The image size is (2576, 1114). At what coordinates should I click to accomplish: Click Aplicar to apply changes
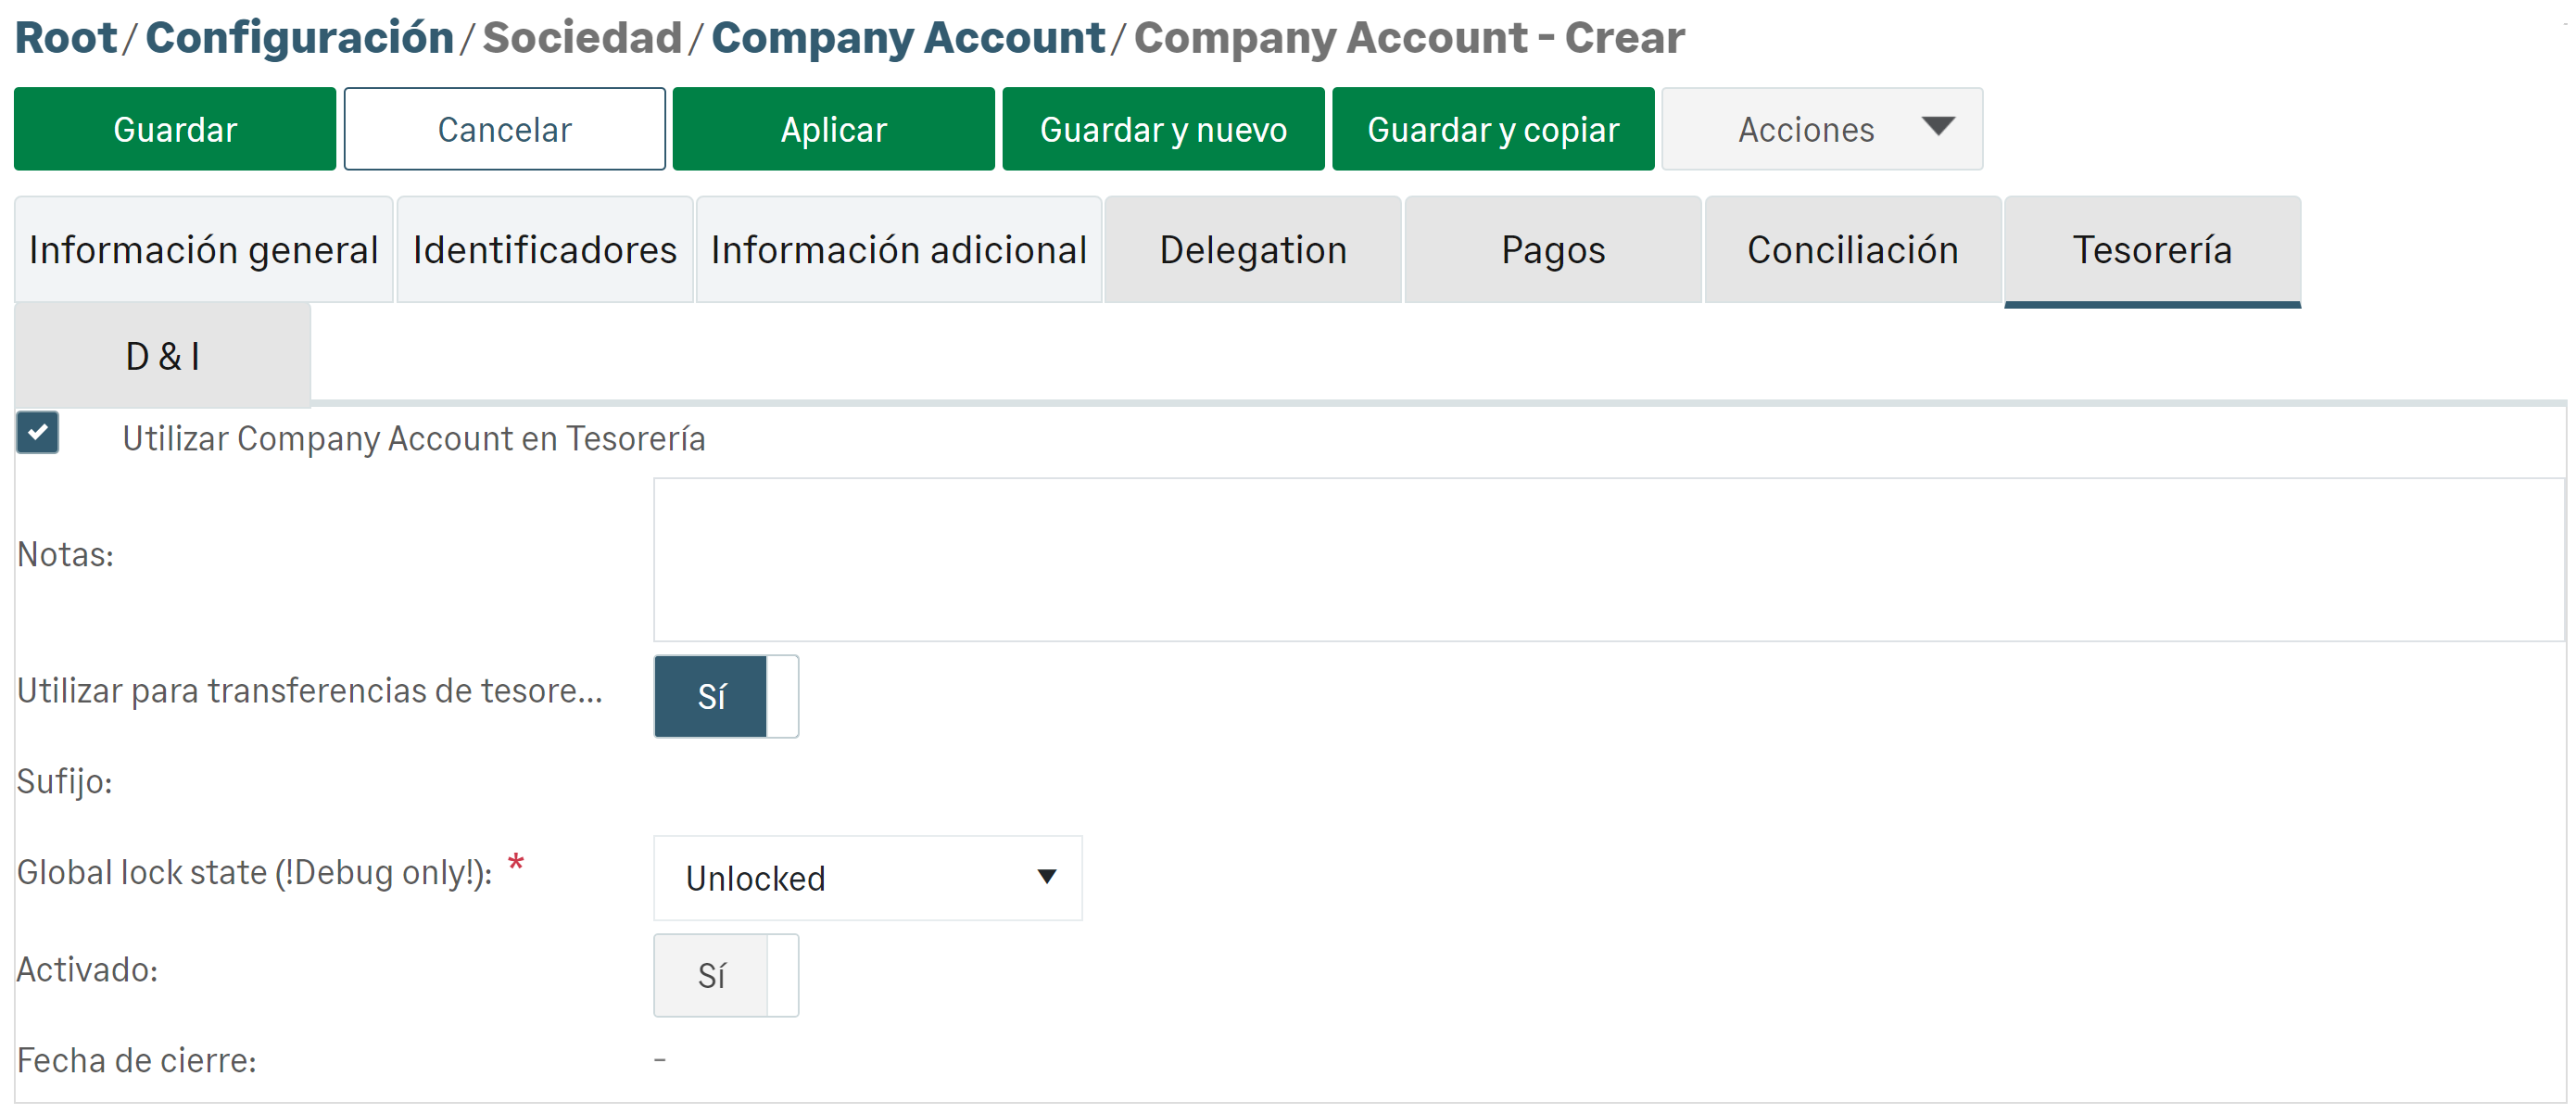tap(833, 129)
